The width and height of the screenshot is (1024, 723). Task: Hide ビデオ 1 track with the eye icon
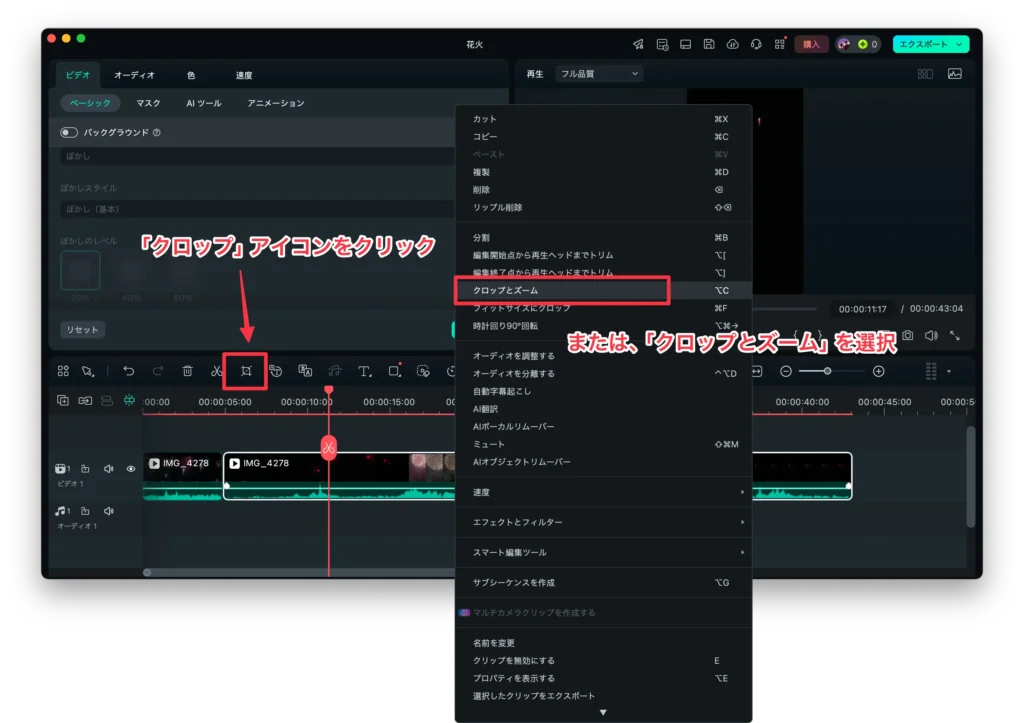click(x=130, y=468)
